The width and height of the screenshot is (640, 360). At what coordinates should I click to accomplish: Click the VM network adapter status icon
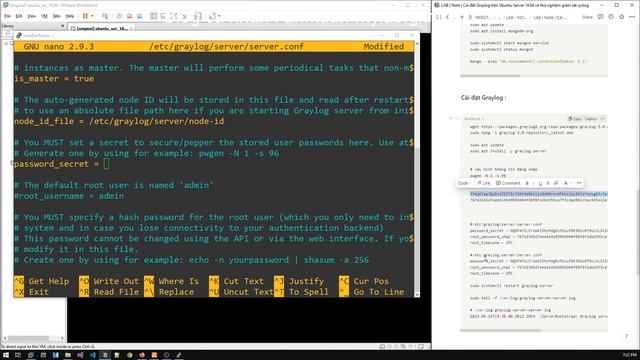click(396, 347)
